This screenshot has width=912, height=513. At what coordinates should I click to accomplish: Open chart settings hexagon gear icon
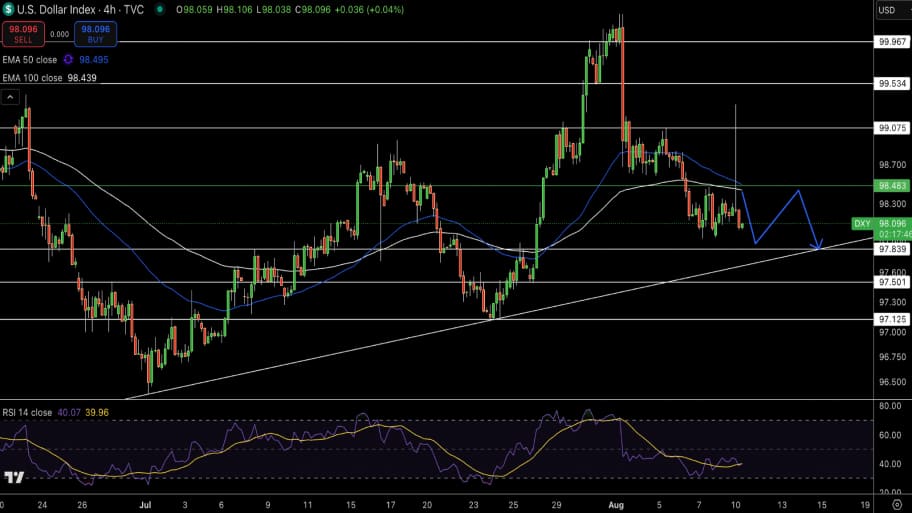point(897,505)
